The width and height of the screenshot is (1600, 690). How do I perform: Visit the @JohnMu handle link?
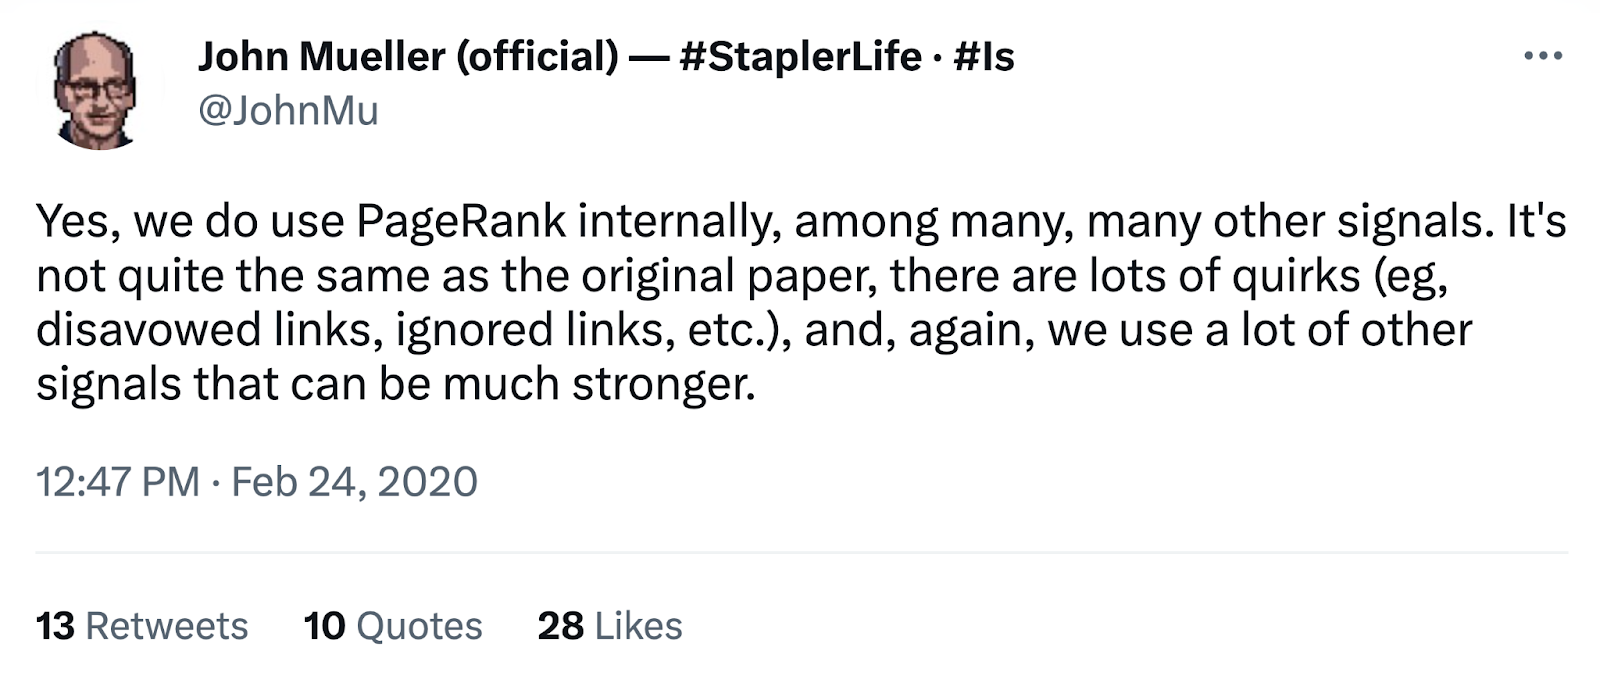pos(288,110)
